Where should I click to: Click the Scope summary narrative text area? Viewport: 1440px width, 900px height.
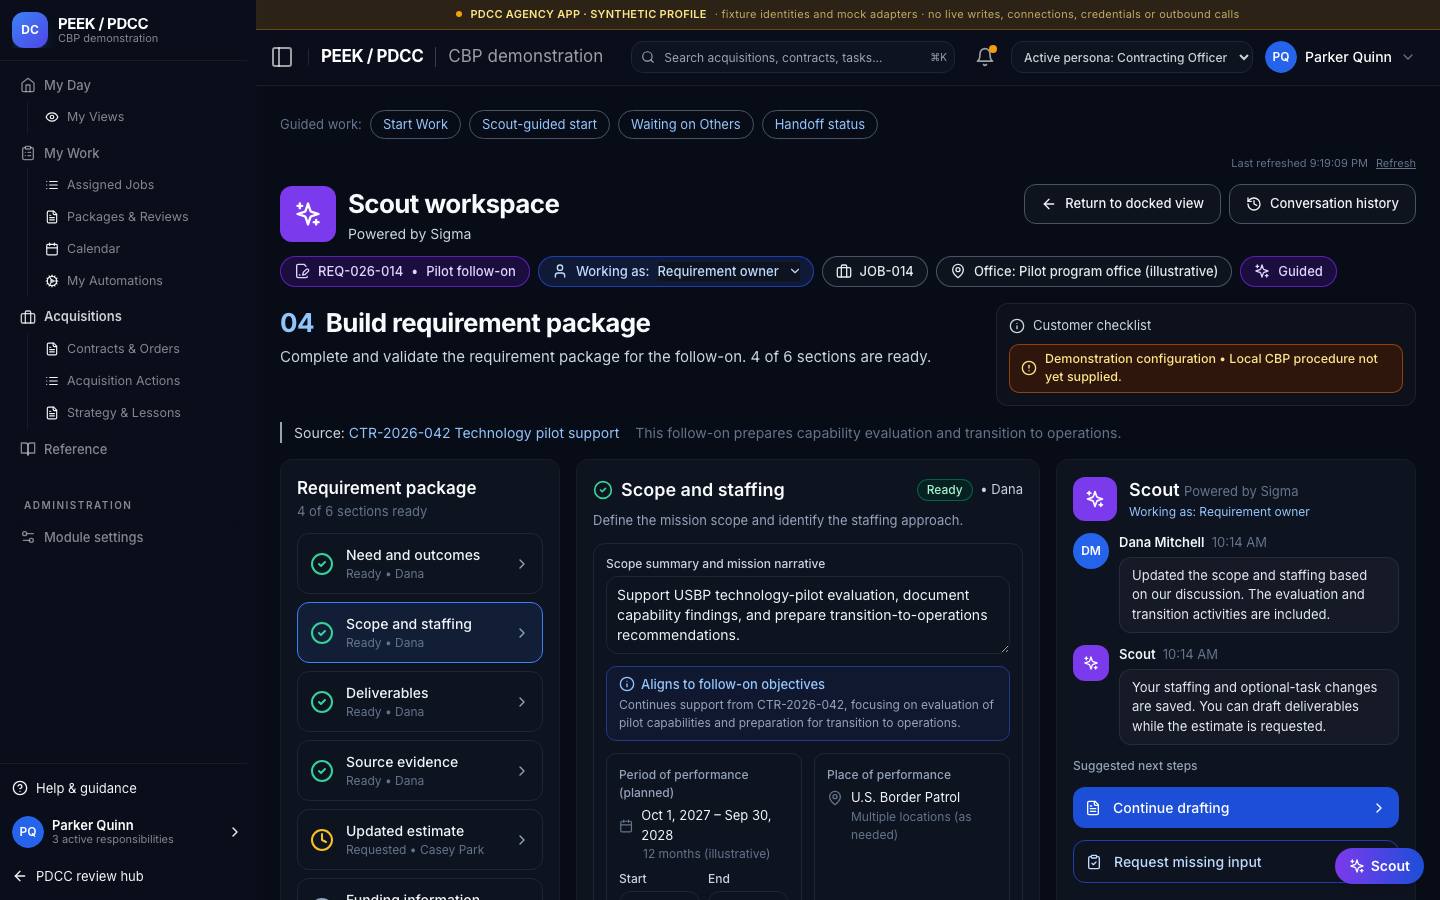click(808, 615)
